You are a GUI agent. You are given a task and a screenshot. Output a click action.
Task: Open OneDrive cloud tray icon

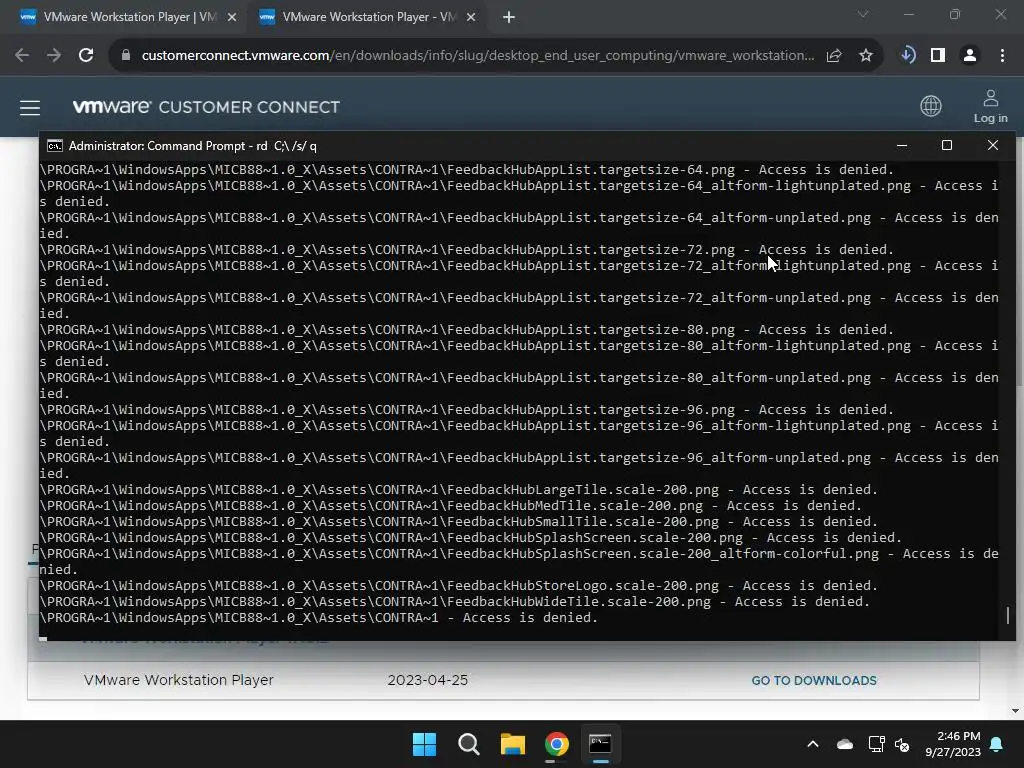point(845,744)
